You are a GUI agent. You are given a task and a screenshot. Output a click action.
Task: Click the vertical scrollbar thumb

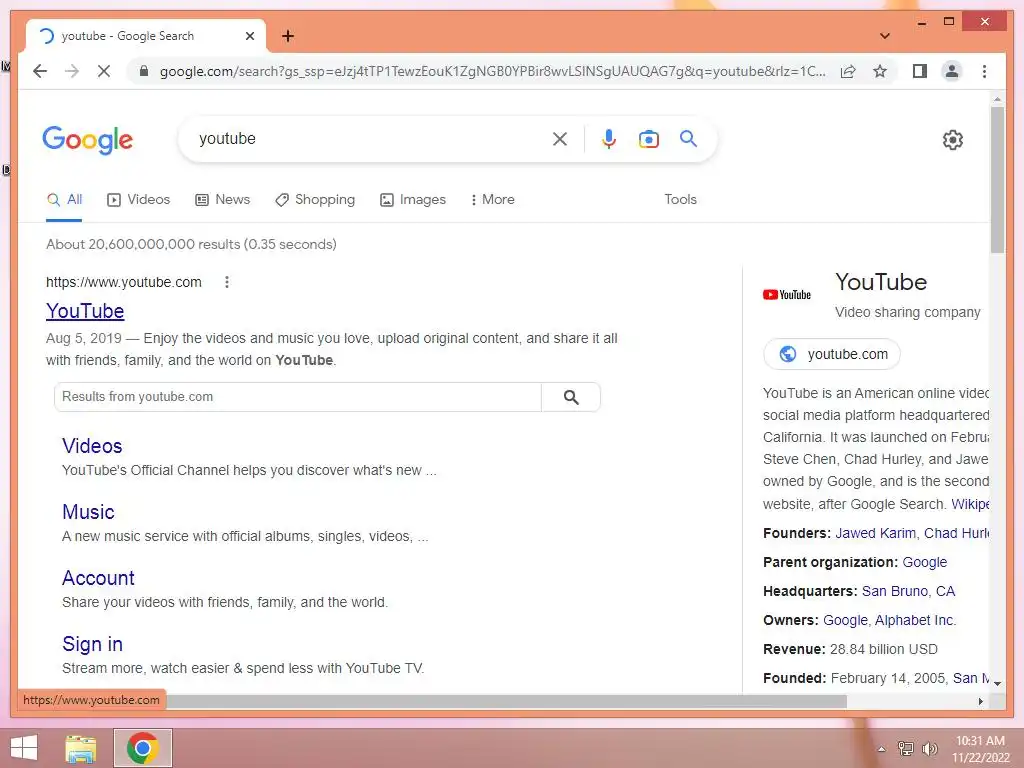point(997,180)
